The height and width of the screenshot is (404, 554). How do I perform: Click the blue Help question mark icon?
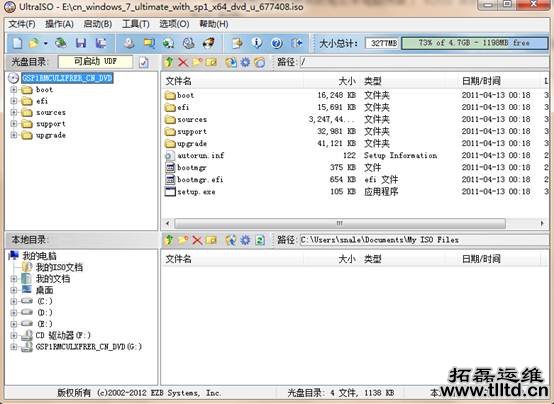pos(277,43)
